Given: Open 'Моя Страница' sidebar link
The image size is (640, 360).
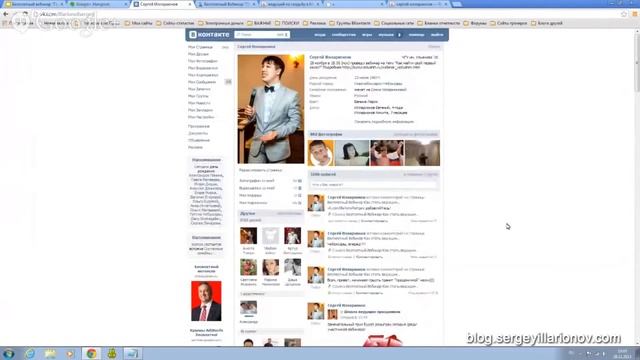Looking at the screenshot, I should pyautogui.click(x=200, y=47).
